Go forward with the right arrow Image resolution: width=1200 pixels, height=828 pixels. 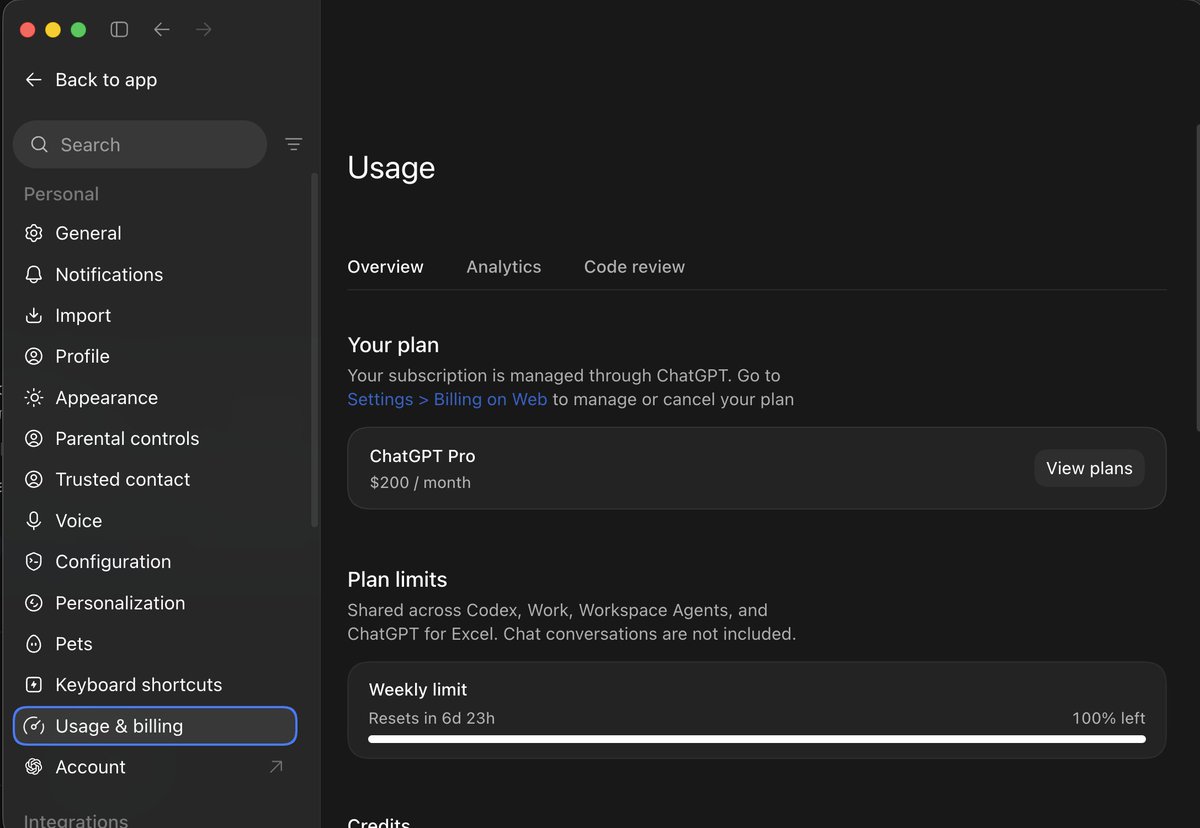[x=203, y=29]
